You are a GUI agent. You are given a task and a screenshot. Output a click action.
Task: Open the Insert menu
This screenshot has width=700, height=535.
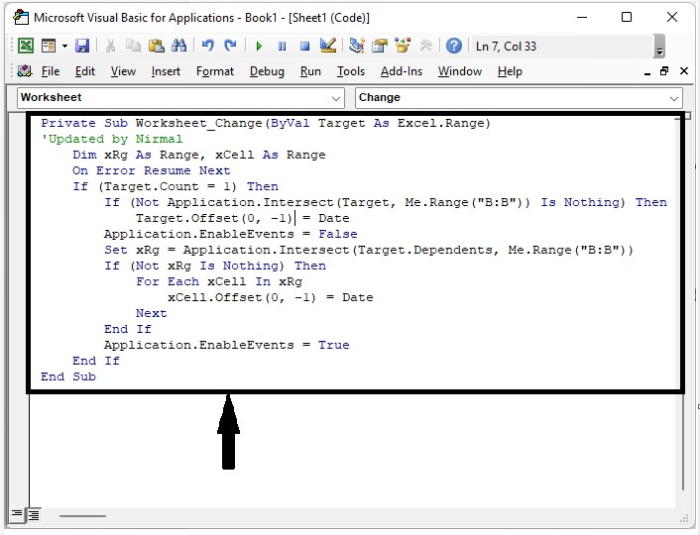pyautogui.click(x=166, y=71)
